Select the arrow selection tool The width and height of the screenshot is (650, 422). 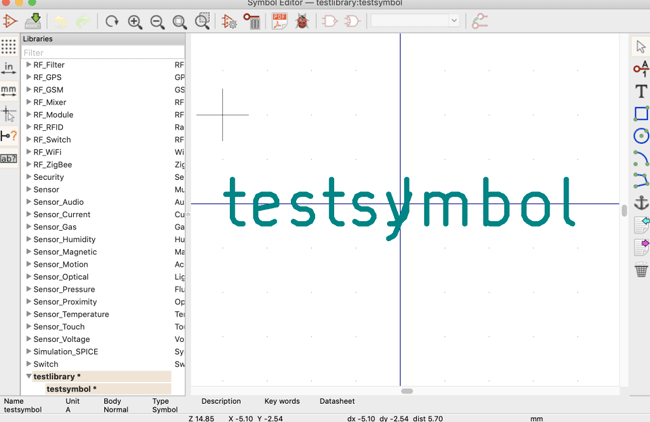641,46
